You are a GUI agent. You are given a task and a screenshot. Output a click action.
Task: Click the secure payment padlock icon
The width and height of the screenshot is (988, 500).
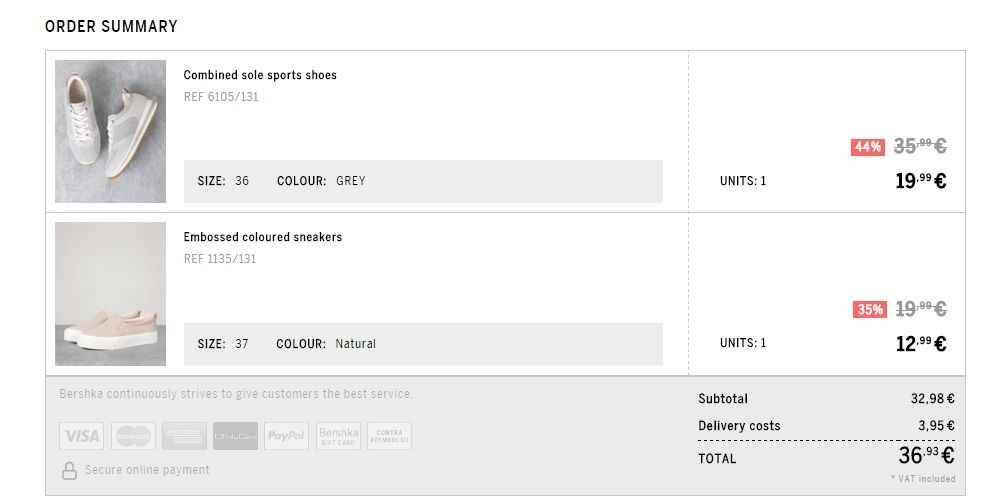point(69,471)
